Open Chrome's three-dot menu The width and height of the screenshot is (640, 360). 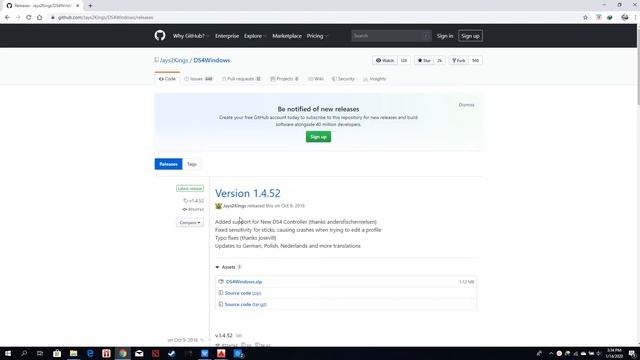pos(635,18)
